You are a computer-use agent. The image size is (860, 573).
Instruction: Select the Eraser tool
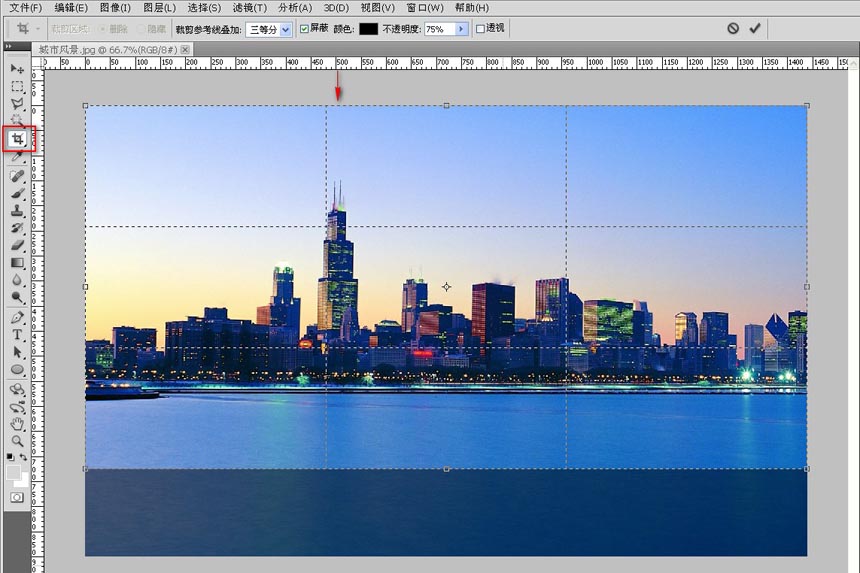(17, 245)
